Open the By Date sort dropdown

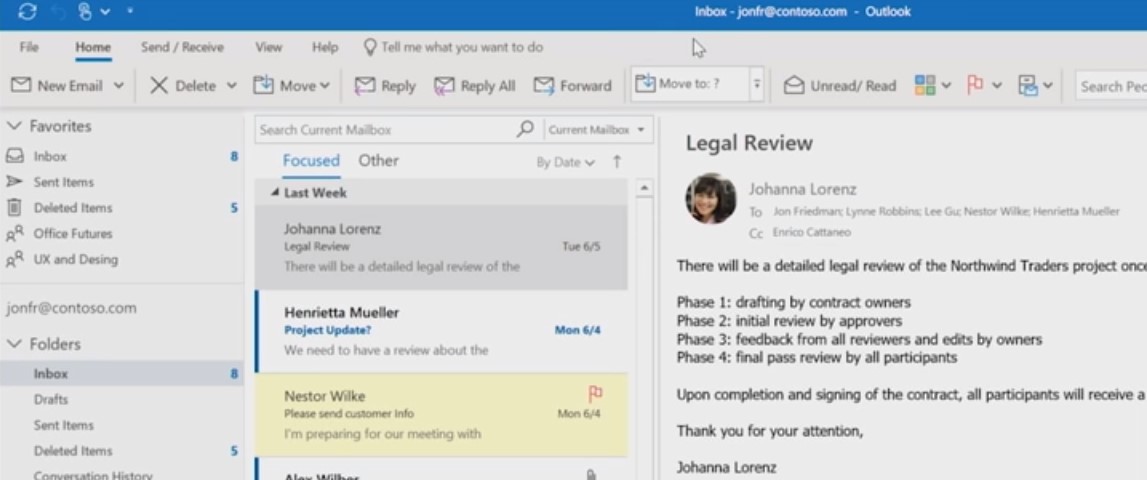[565, 162]
